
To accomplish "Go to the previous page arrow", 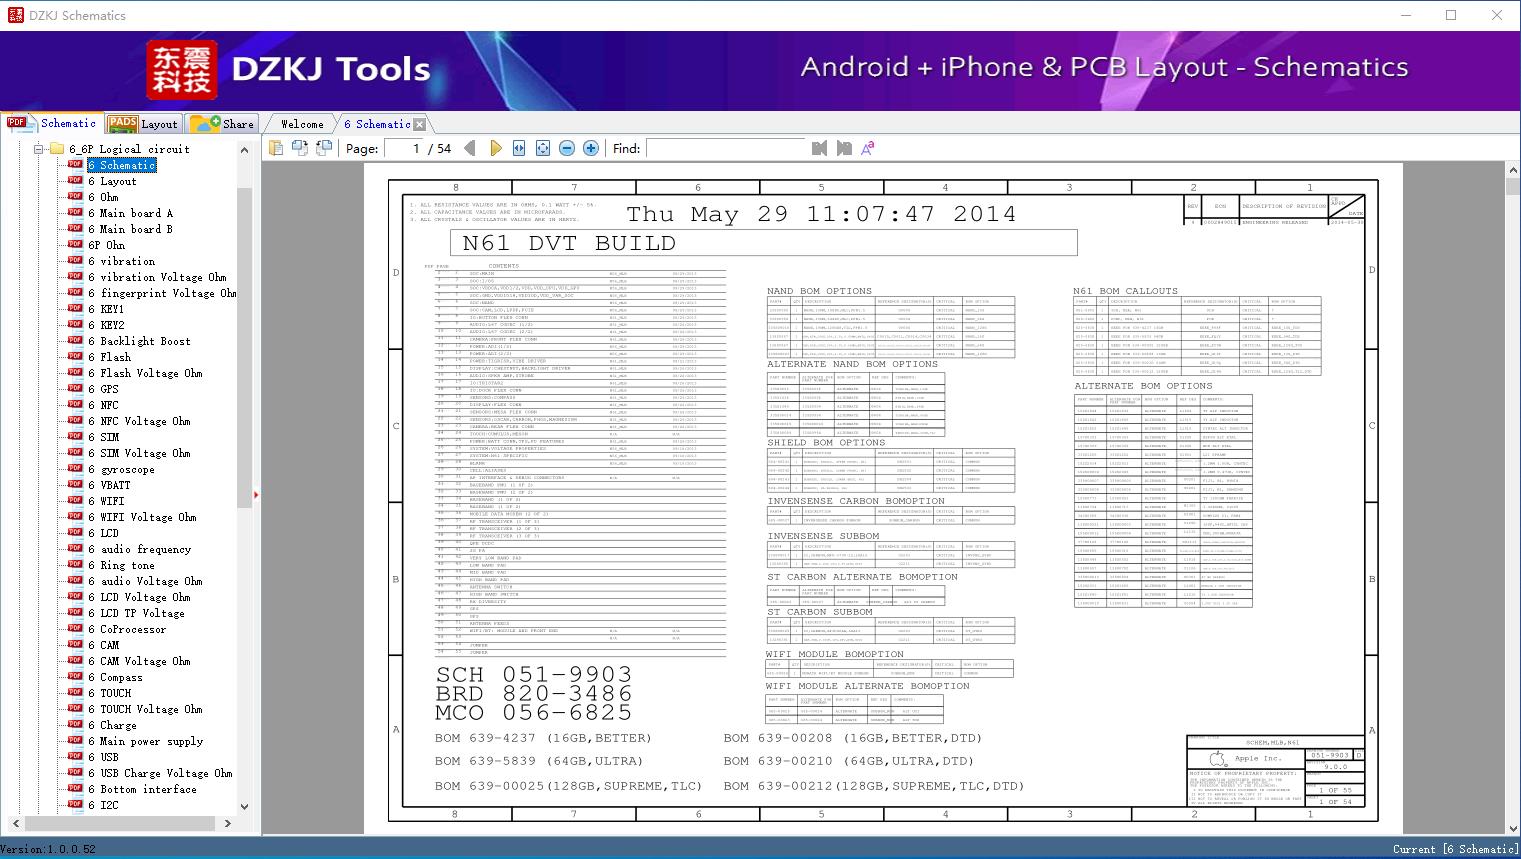I will pos(470,148).
